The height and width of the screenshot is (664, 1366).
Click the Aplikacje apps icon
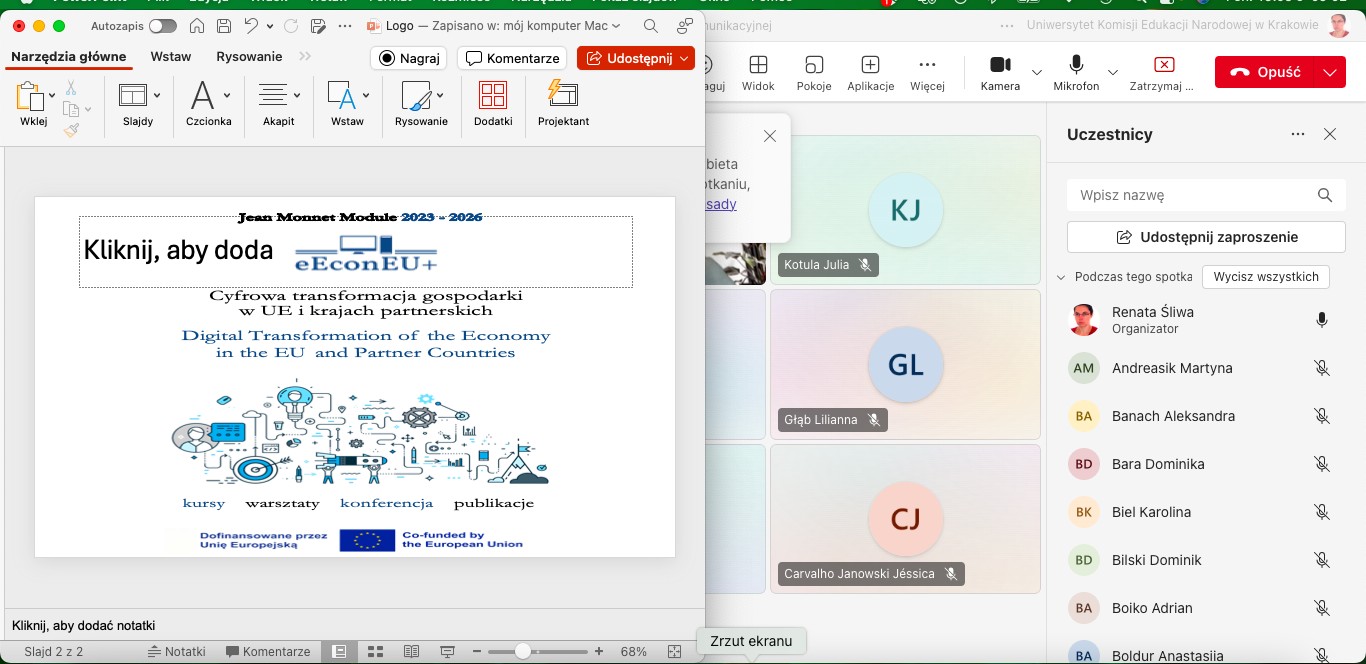tap(870, 65)
